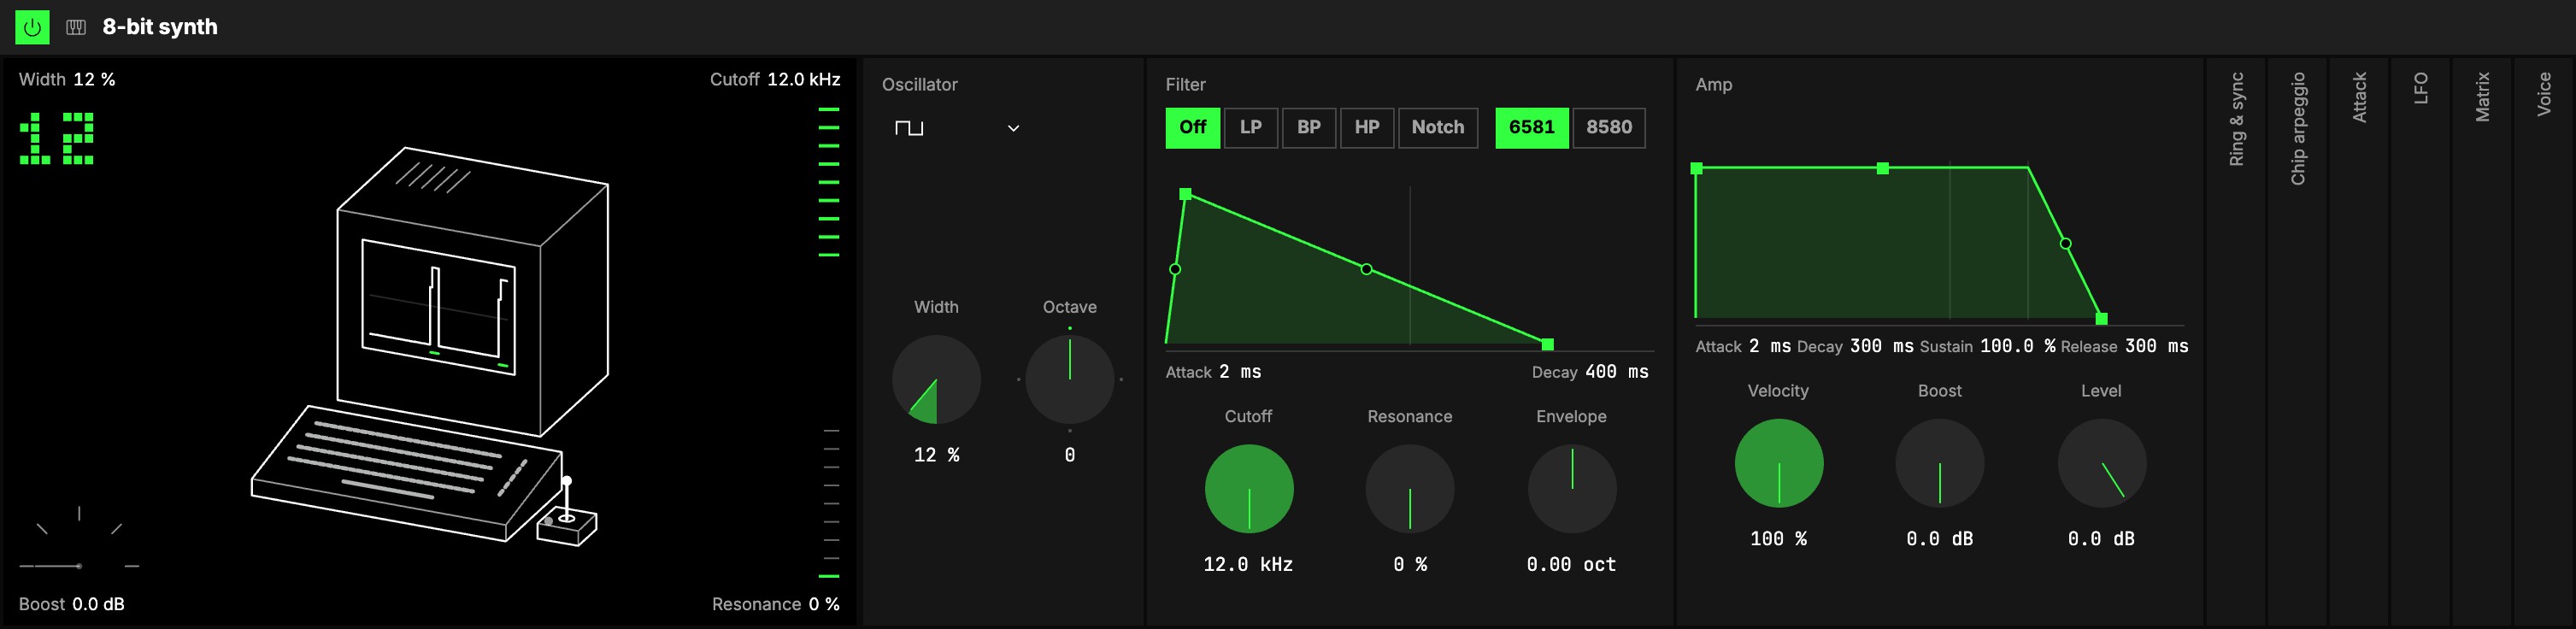The image size is (2576, 629).
Task: Toggle the green device power button
Action: point(32,27)
